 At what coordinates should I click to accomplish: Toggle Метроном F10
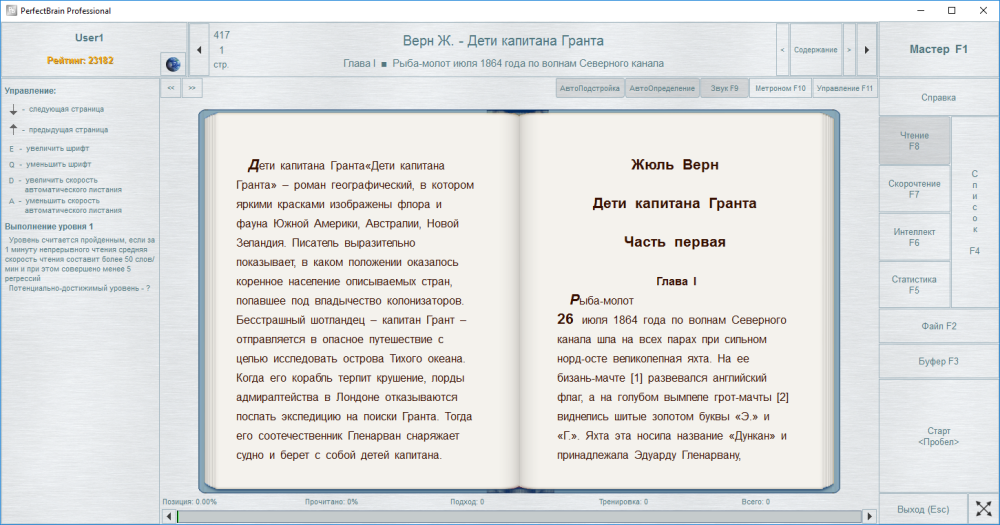pyautogui.click(x=780, y=89)
